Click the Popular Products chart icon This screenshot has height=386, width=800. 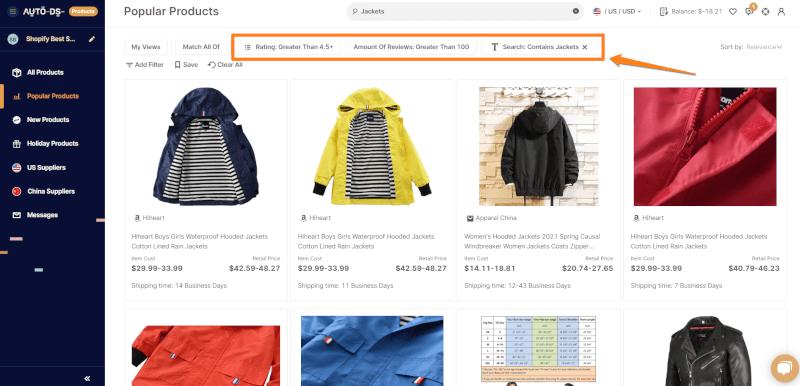tap(16, 96)
